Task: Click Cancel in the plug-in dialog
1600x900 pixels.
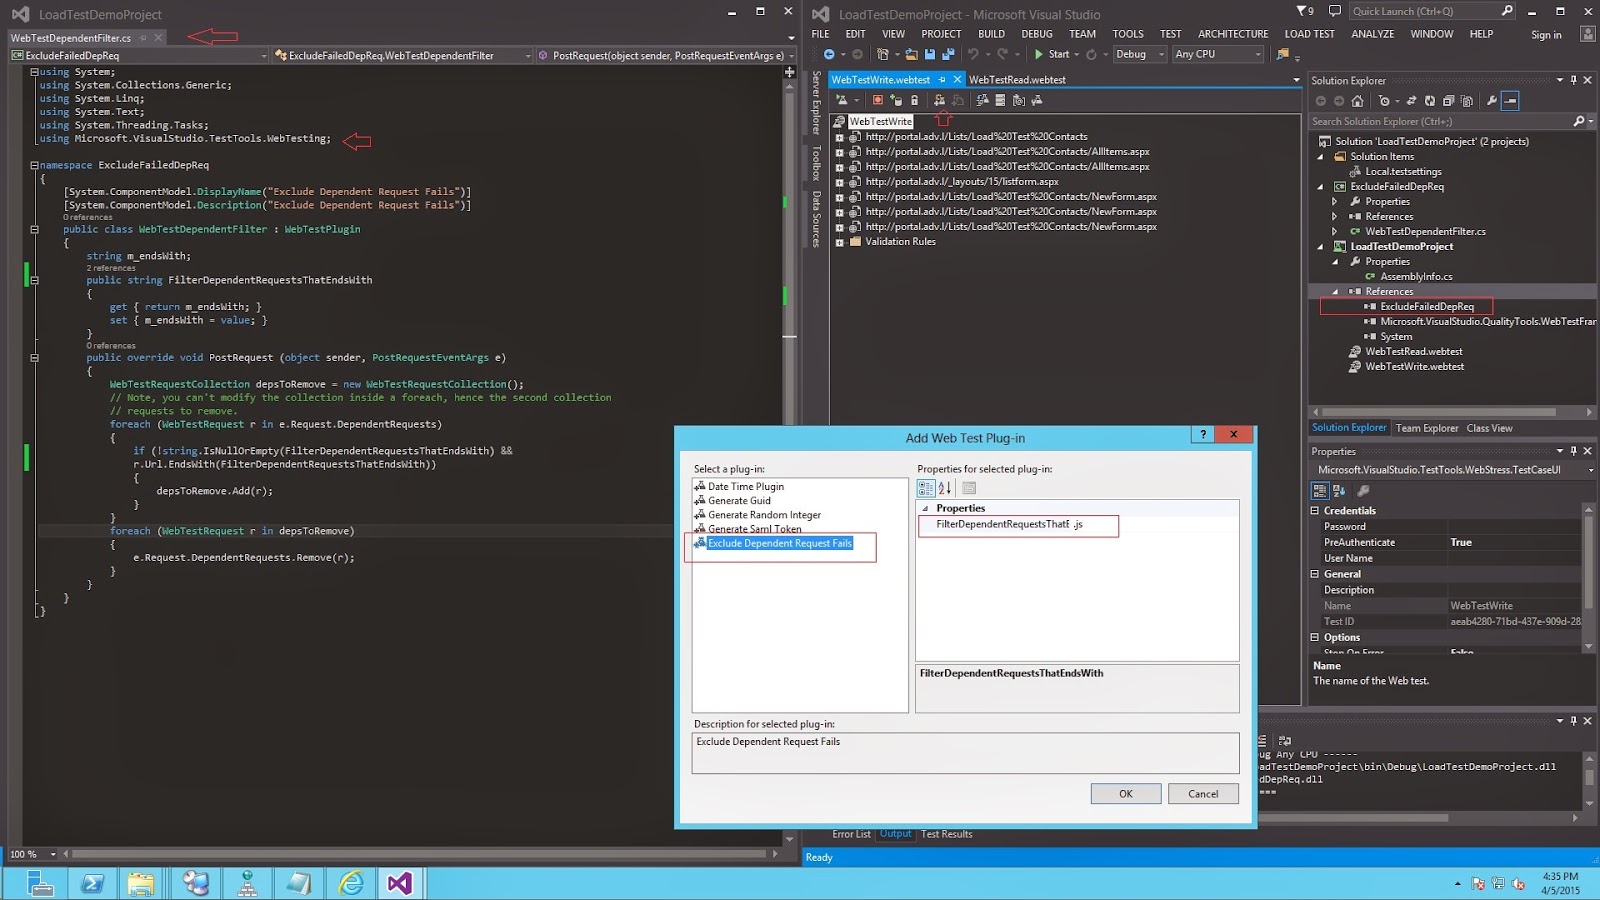Action: [1203, 794]
